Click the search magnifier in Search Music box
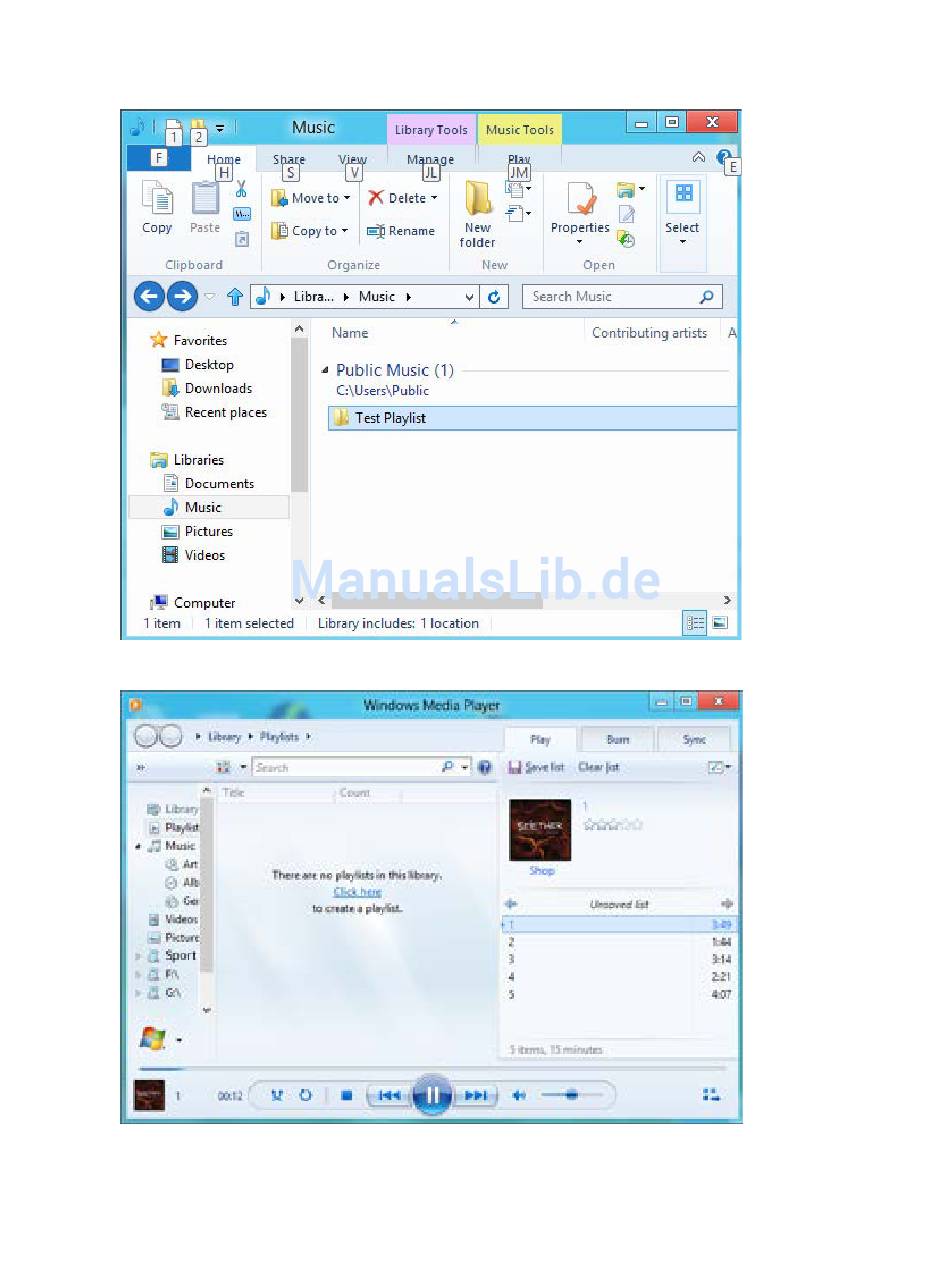This screenshot has width=950, height=1267. coord(706,297)
